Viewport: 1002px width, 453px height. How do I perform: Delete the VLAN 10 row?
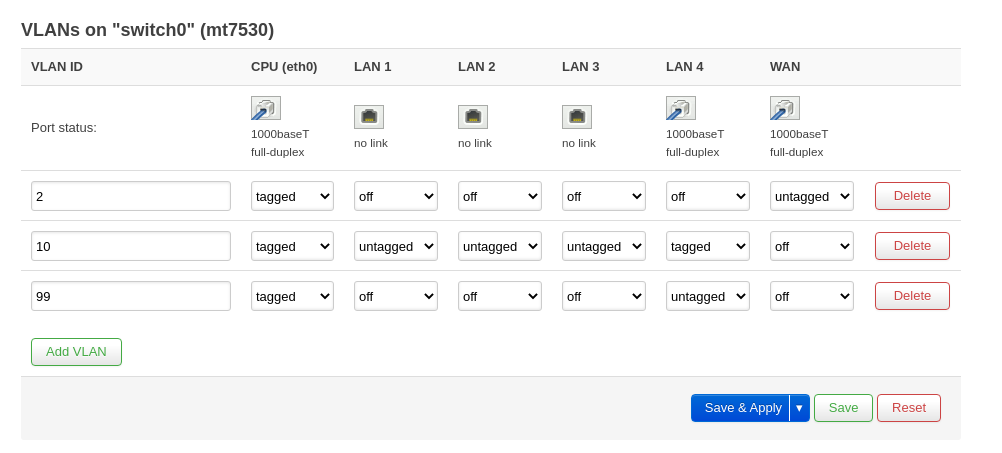pyautogui.click(x=912, y=246)
